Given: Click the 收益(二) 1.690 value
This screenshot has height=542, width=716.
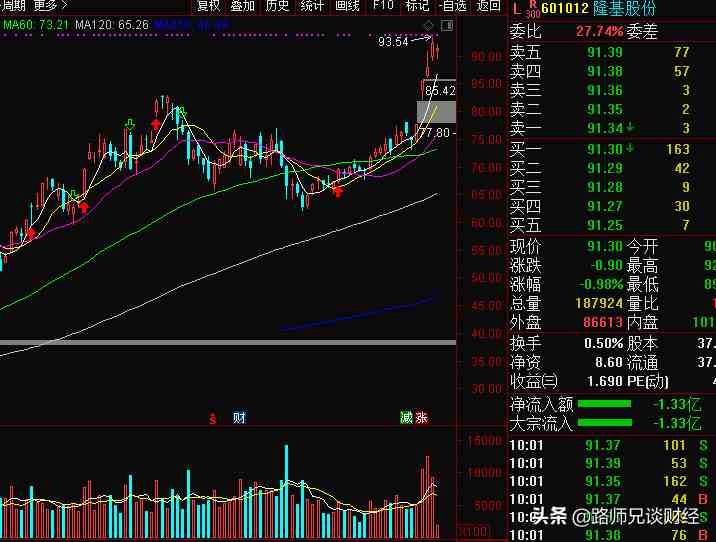Looking at the screenshot, I should [x=605, y=381].
